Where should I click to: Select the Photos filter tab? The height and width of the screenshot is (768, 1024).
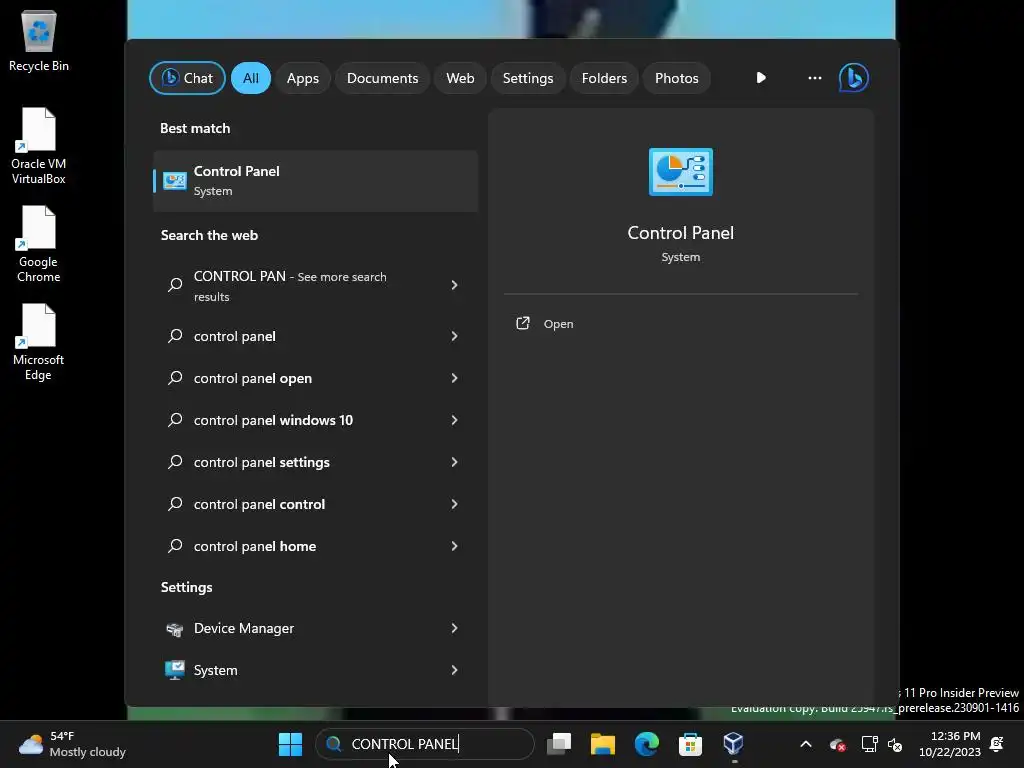point(677,78)
